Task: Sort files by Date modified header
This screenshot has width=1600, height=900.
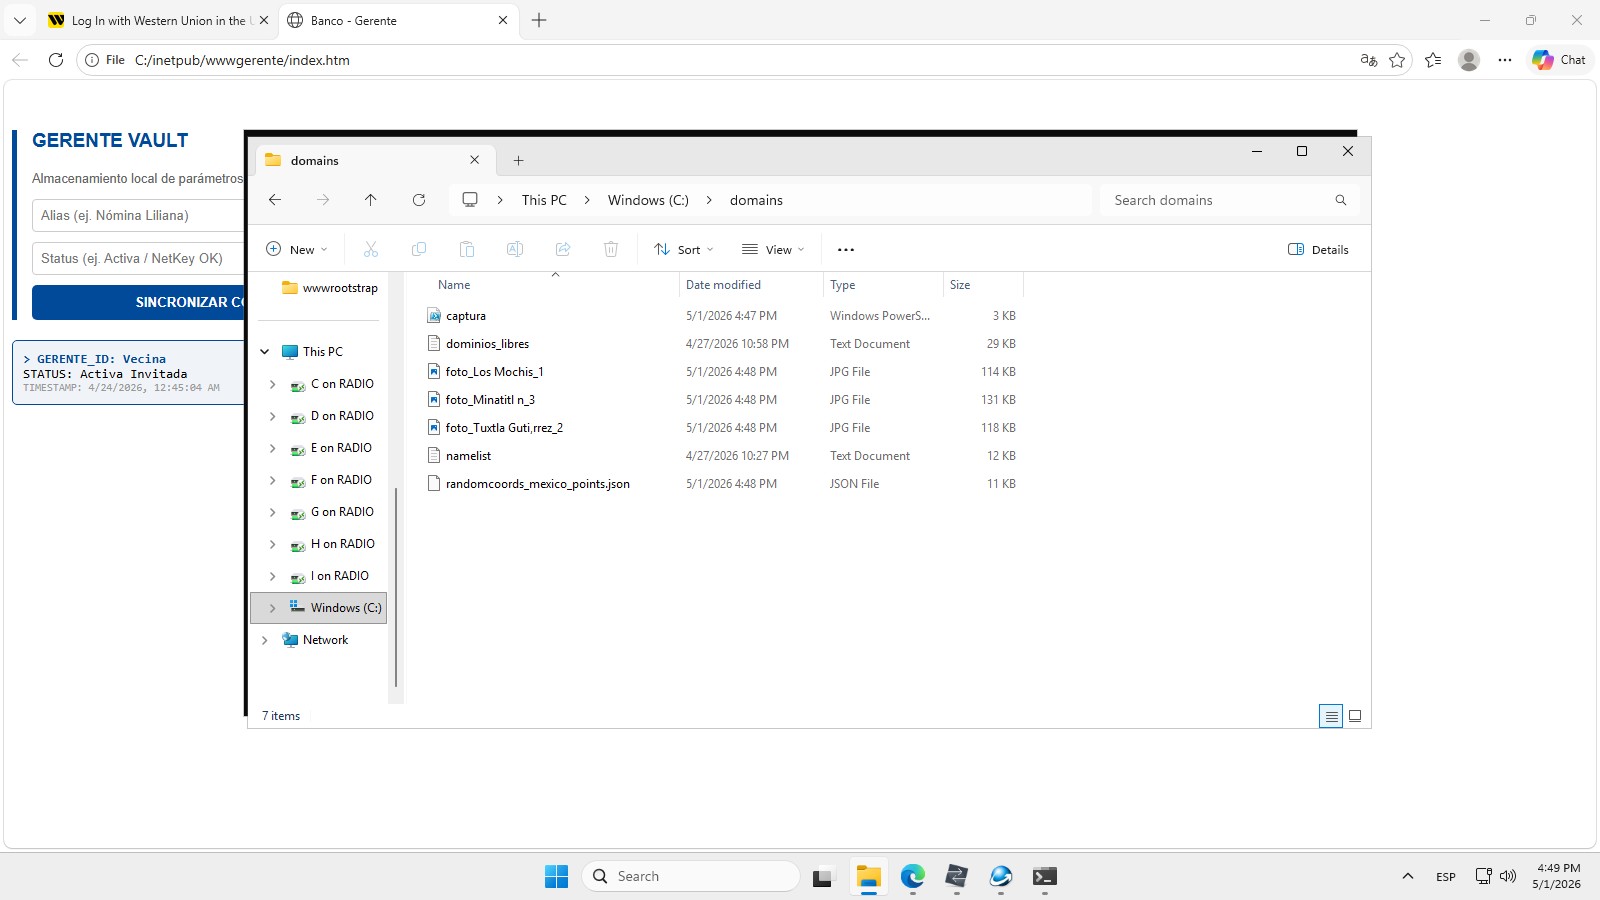Action: pyautogui.click(x=723, y=285)
